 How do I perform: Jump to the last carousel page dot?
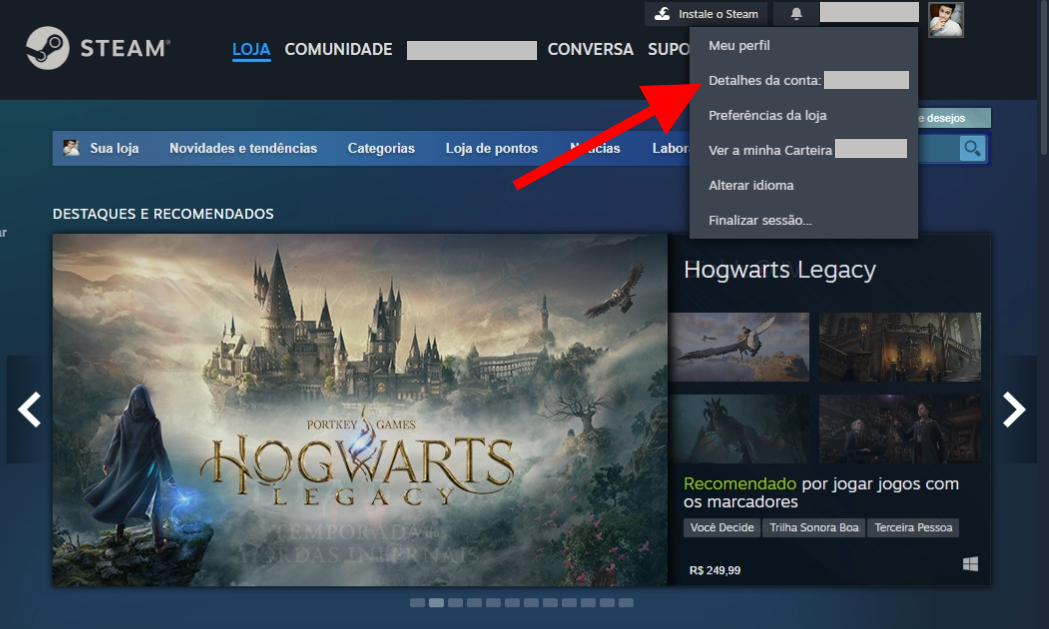click(626, 603)
